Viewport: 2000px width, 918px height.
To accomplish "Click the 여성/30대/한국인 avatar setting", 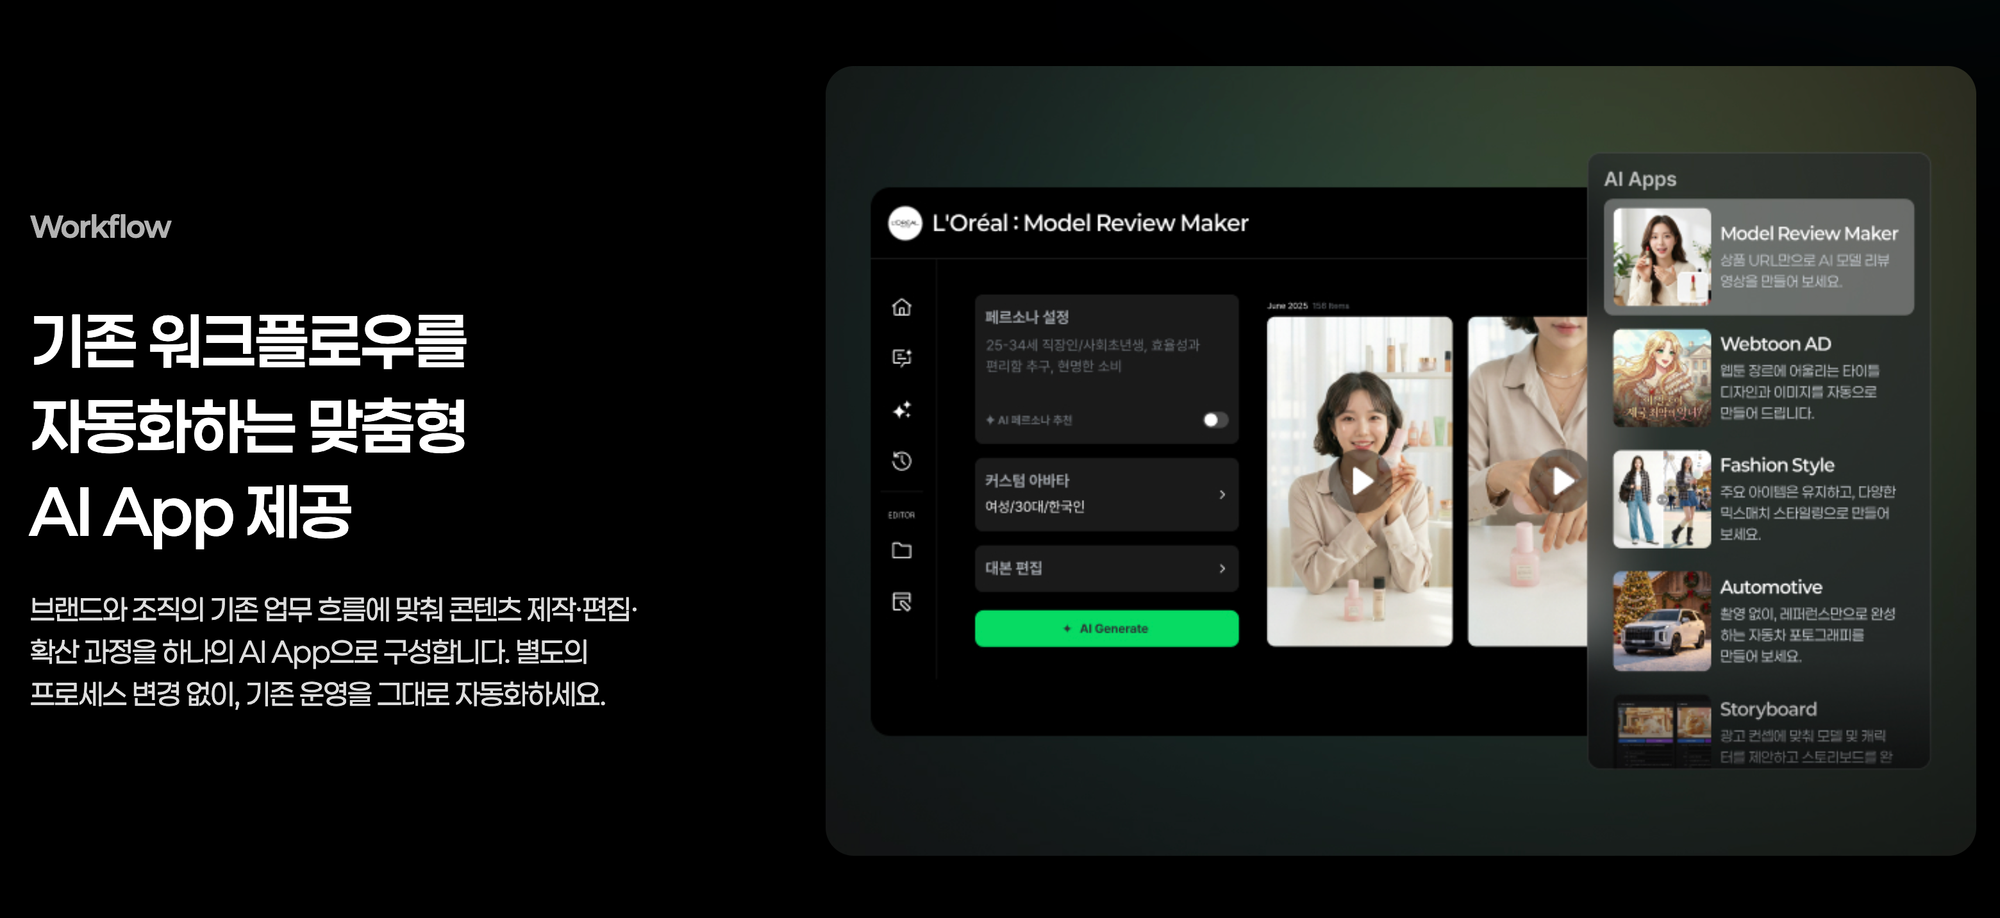I will pyautogui.click(x=1035, y=507).
